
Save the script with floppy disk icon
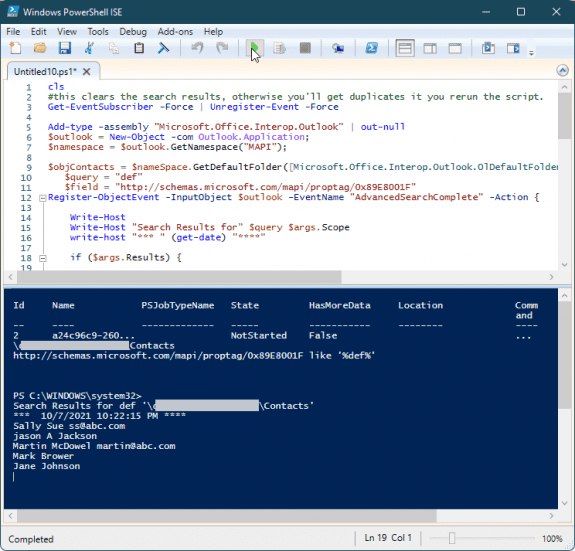(x=65, y=48)
